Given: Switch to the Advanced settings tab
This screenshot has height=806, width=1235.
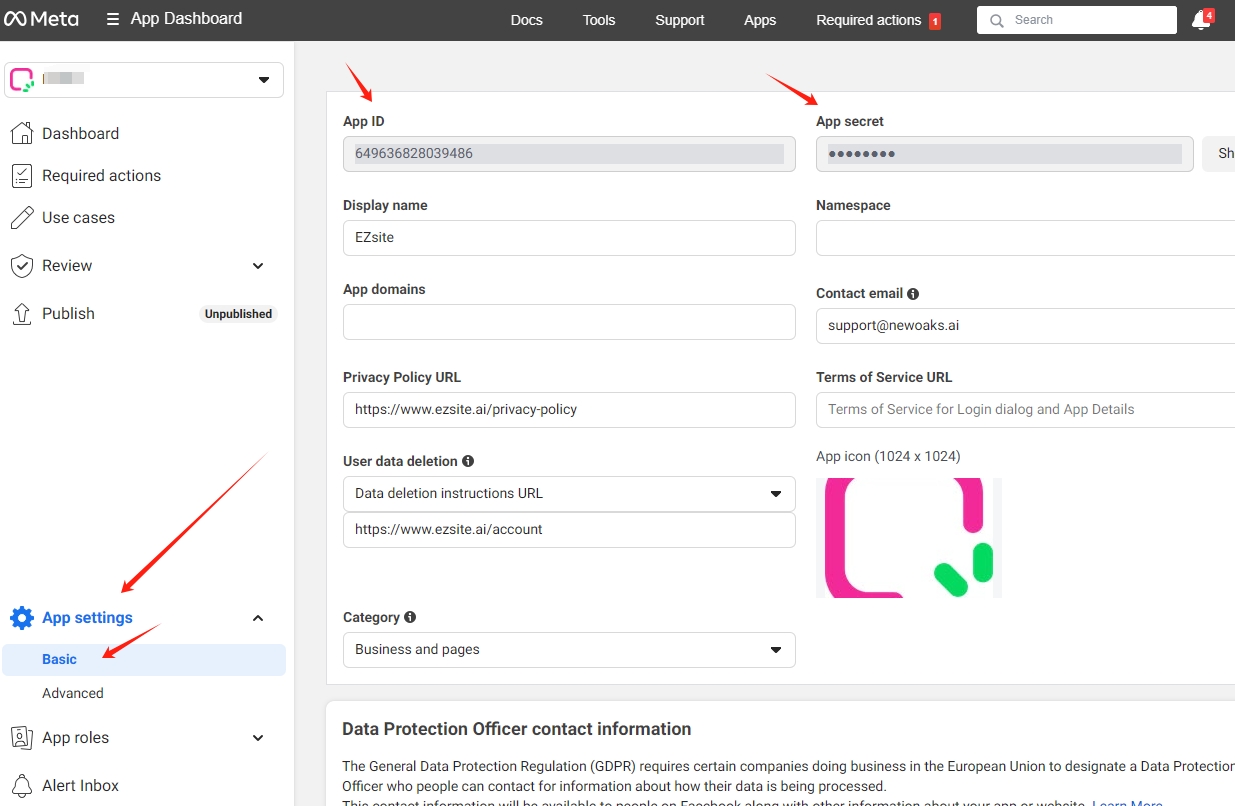Looking at the screenshot, I should click(x=72, y=692).
